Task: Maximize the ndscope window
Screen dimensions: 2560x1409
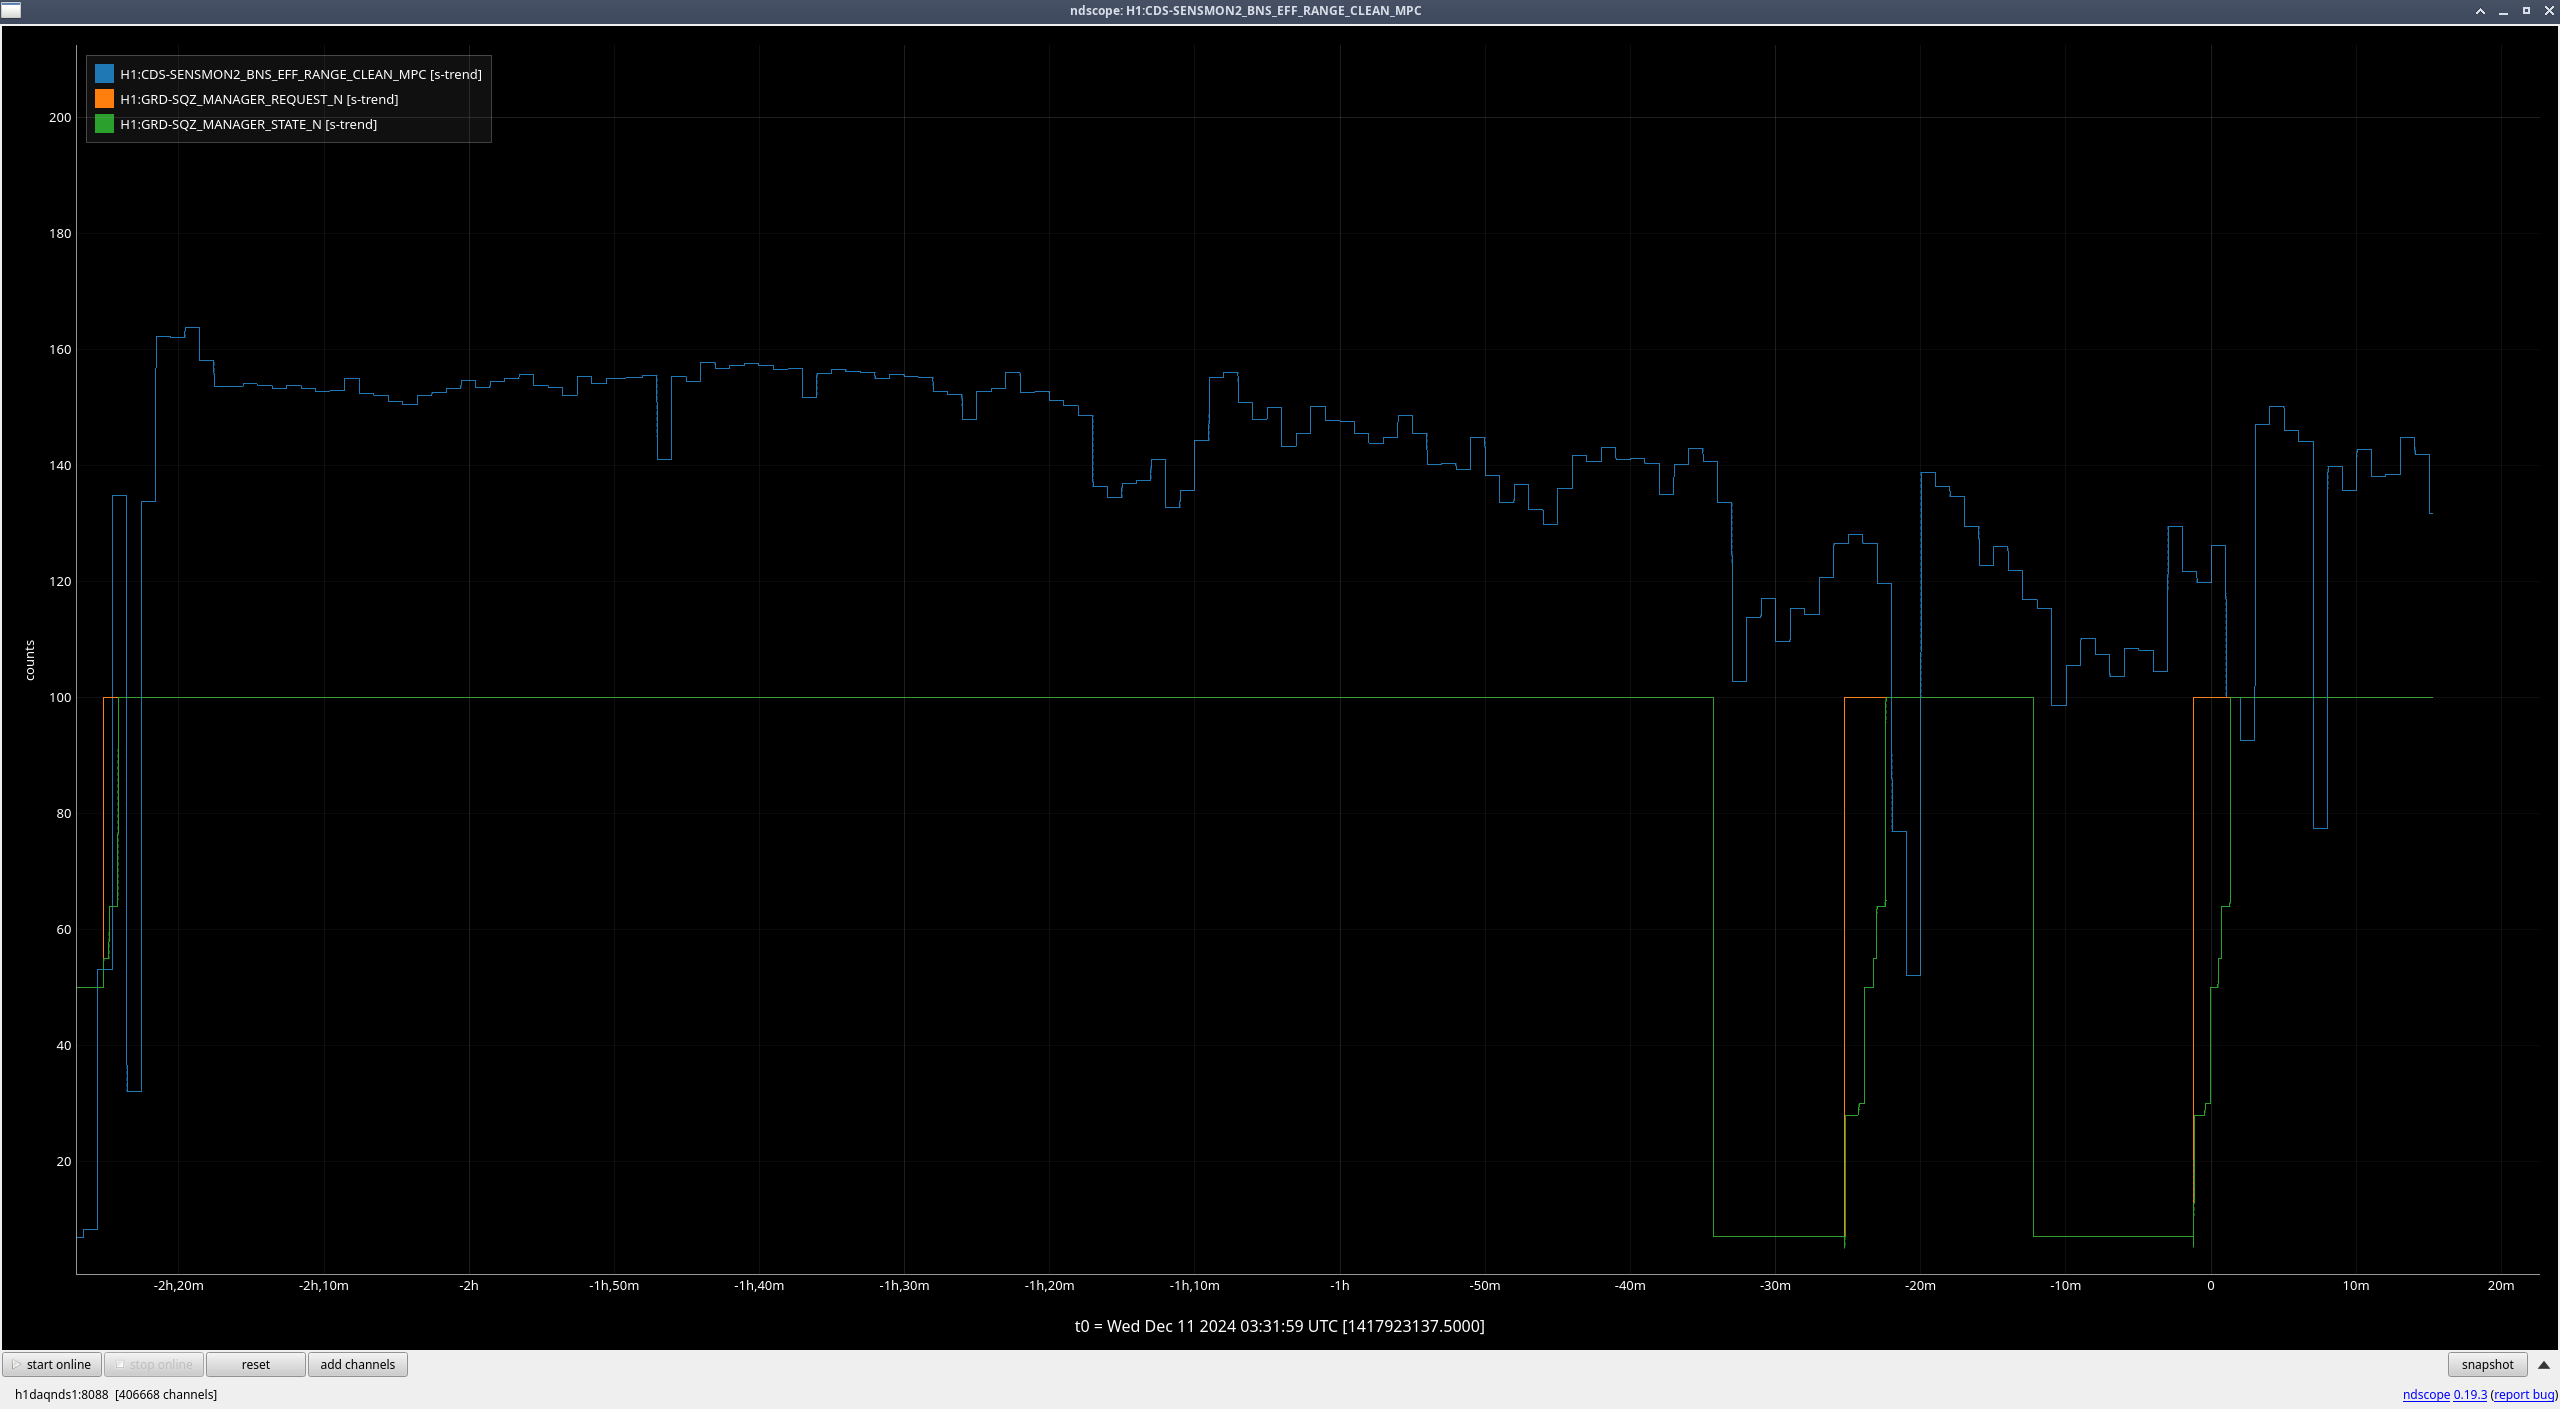Action: pyautogui.click(x=2526, y=11)
